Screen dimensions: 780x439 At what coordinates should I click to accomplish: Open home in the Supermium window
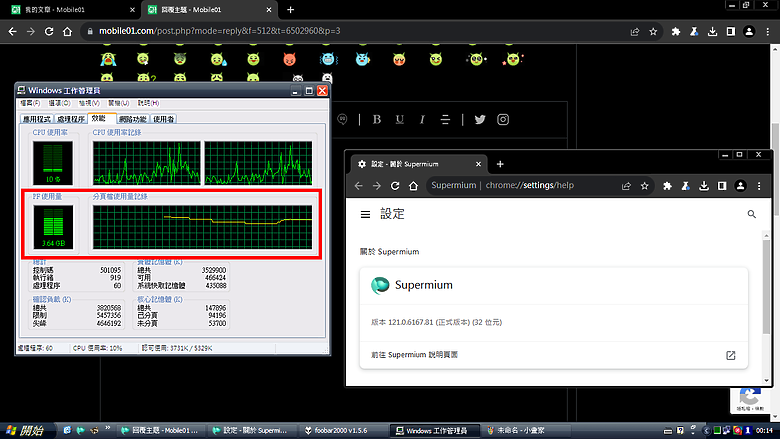point(413,185)
